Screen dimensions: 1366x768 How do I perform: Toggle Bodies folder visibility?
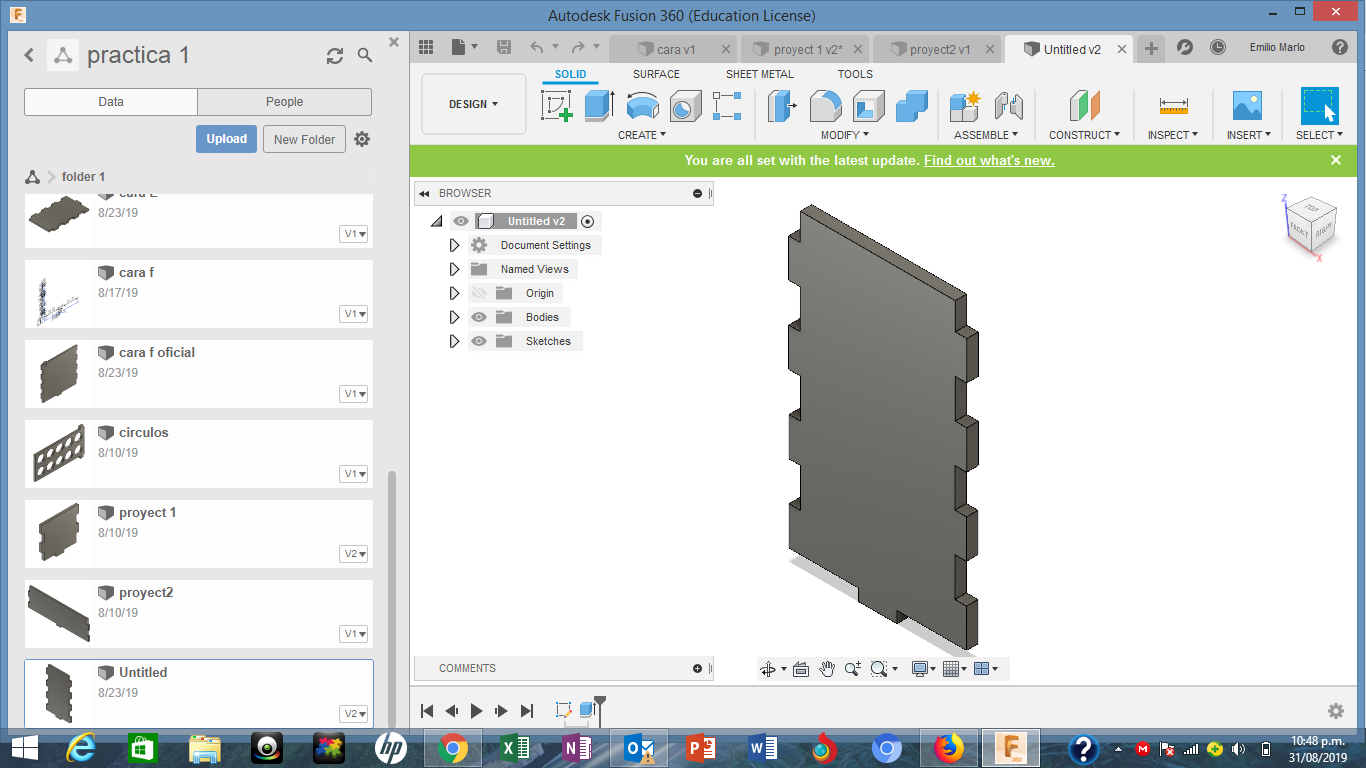click(x=478, y=317)
